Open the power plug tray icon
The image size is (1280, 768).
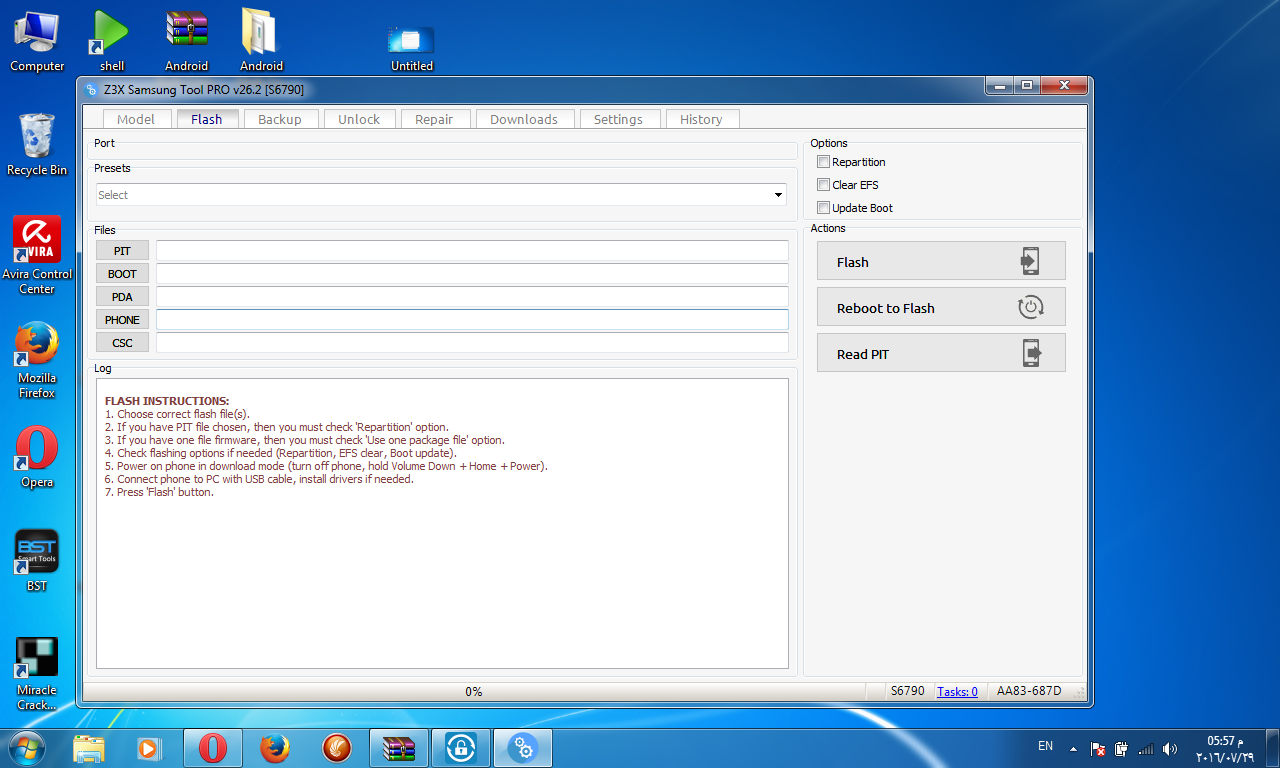[1121, 748]
